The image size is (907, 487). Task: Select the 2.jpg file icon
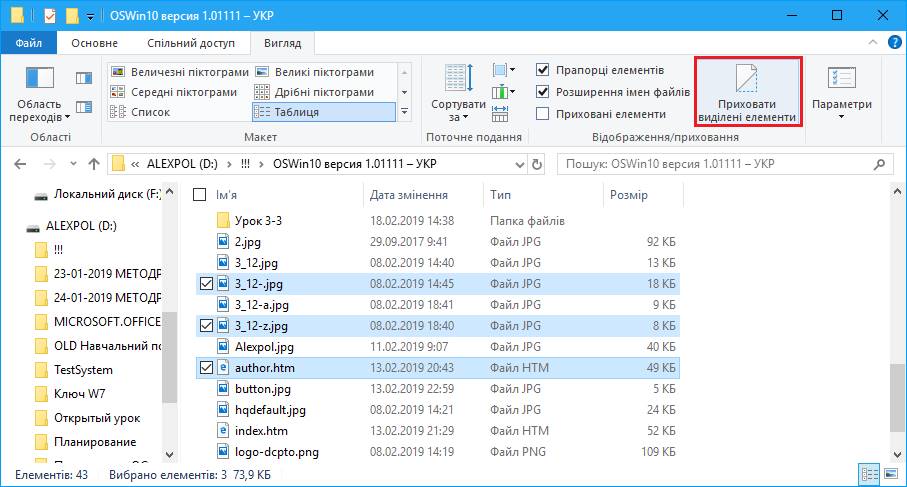pos(223,241)
